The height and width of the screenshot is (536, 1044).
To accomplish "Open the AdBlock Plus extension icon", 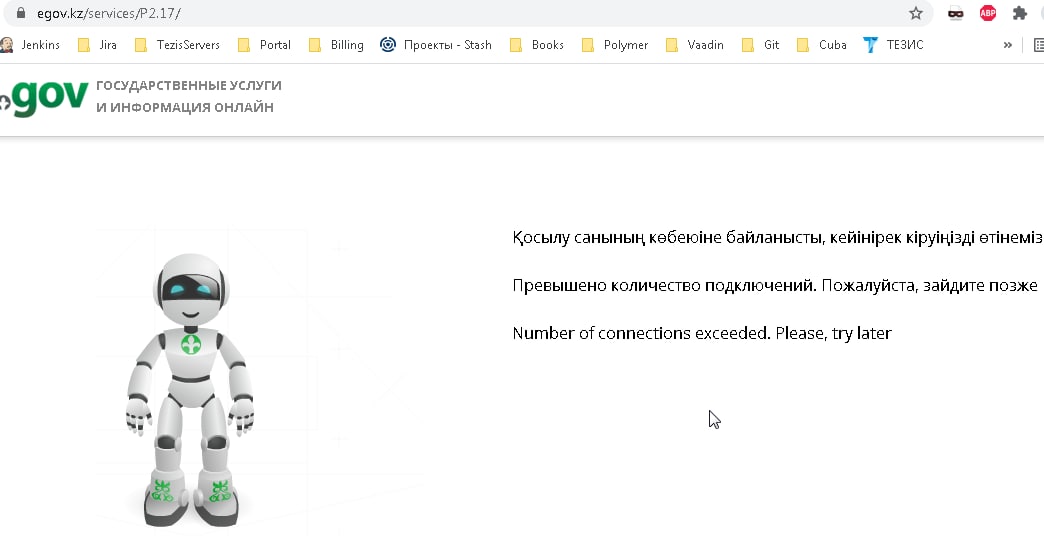I will [x=988, y=13].
